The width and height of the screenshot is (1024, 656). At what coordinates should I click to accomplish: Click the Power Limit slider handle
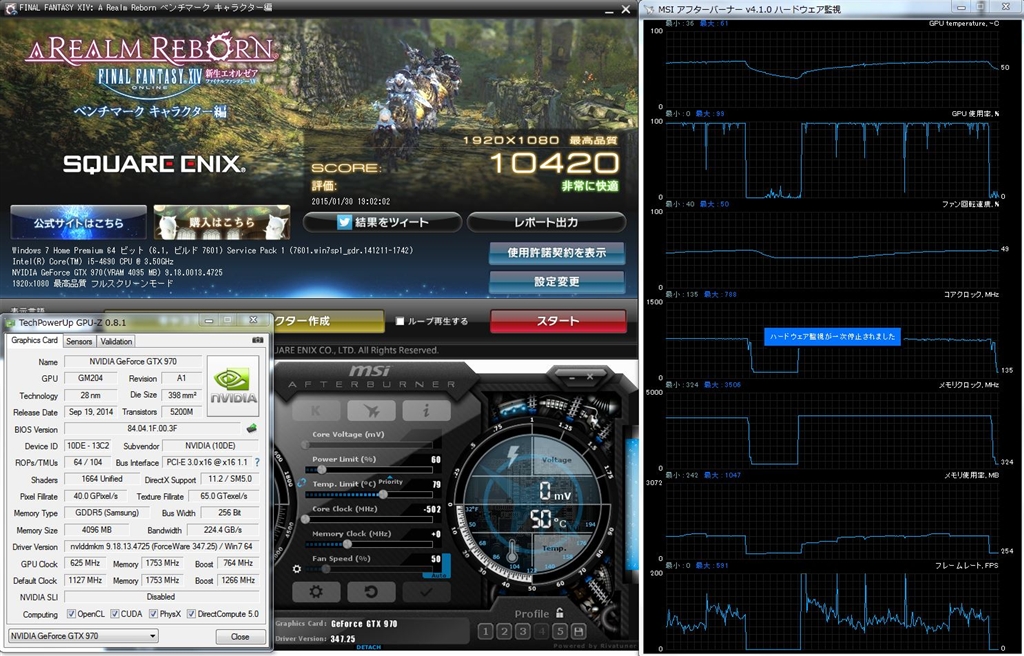(x=321, y=469)
